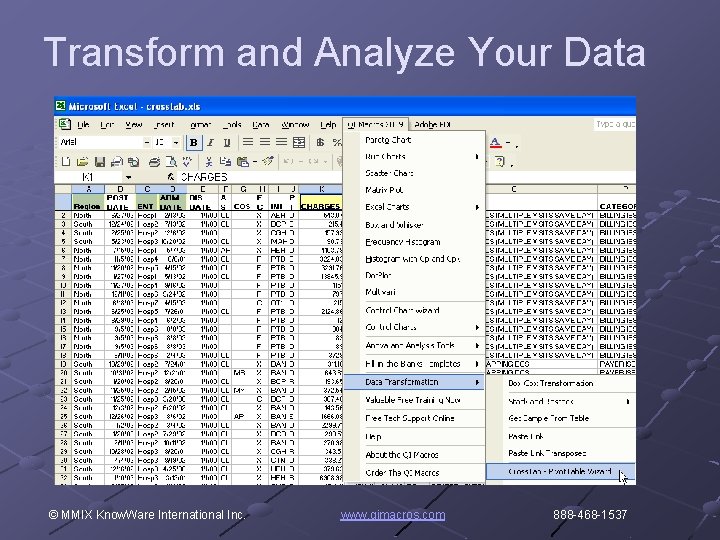This screenshot has width=720, height=540.
Task: Open the www.qimacros.com link
Action: 393,515
